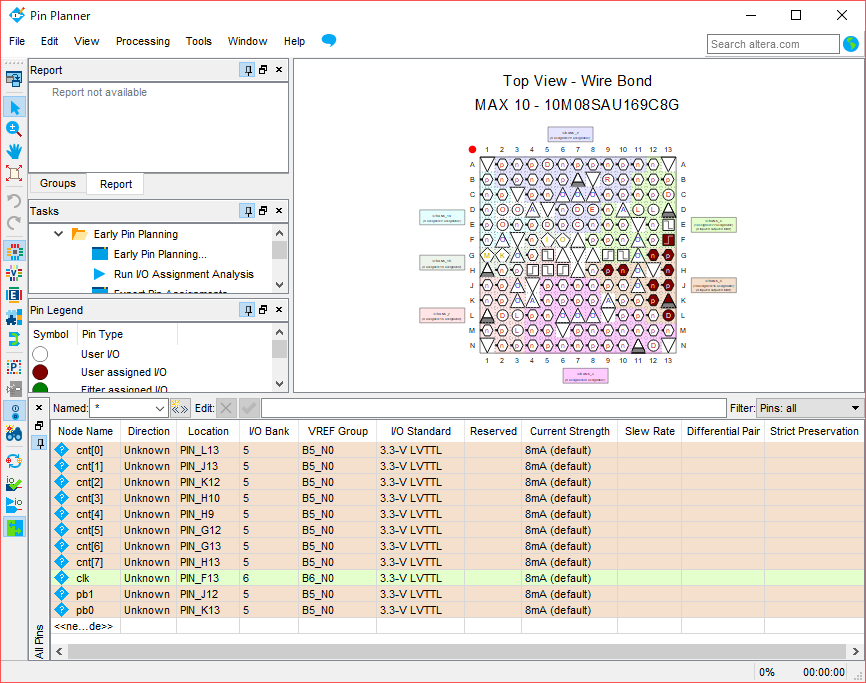
Task: Choose the blue hand pan tool
Action: 14,151
